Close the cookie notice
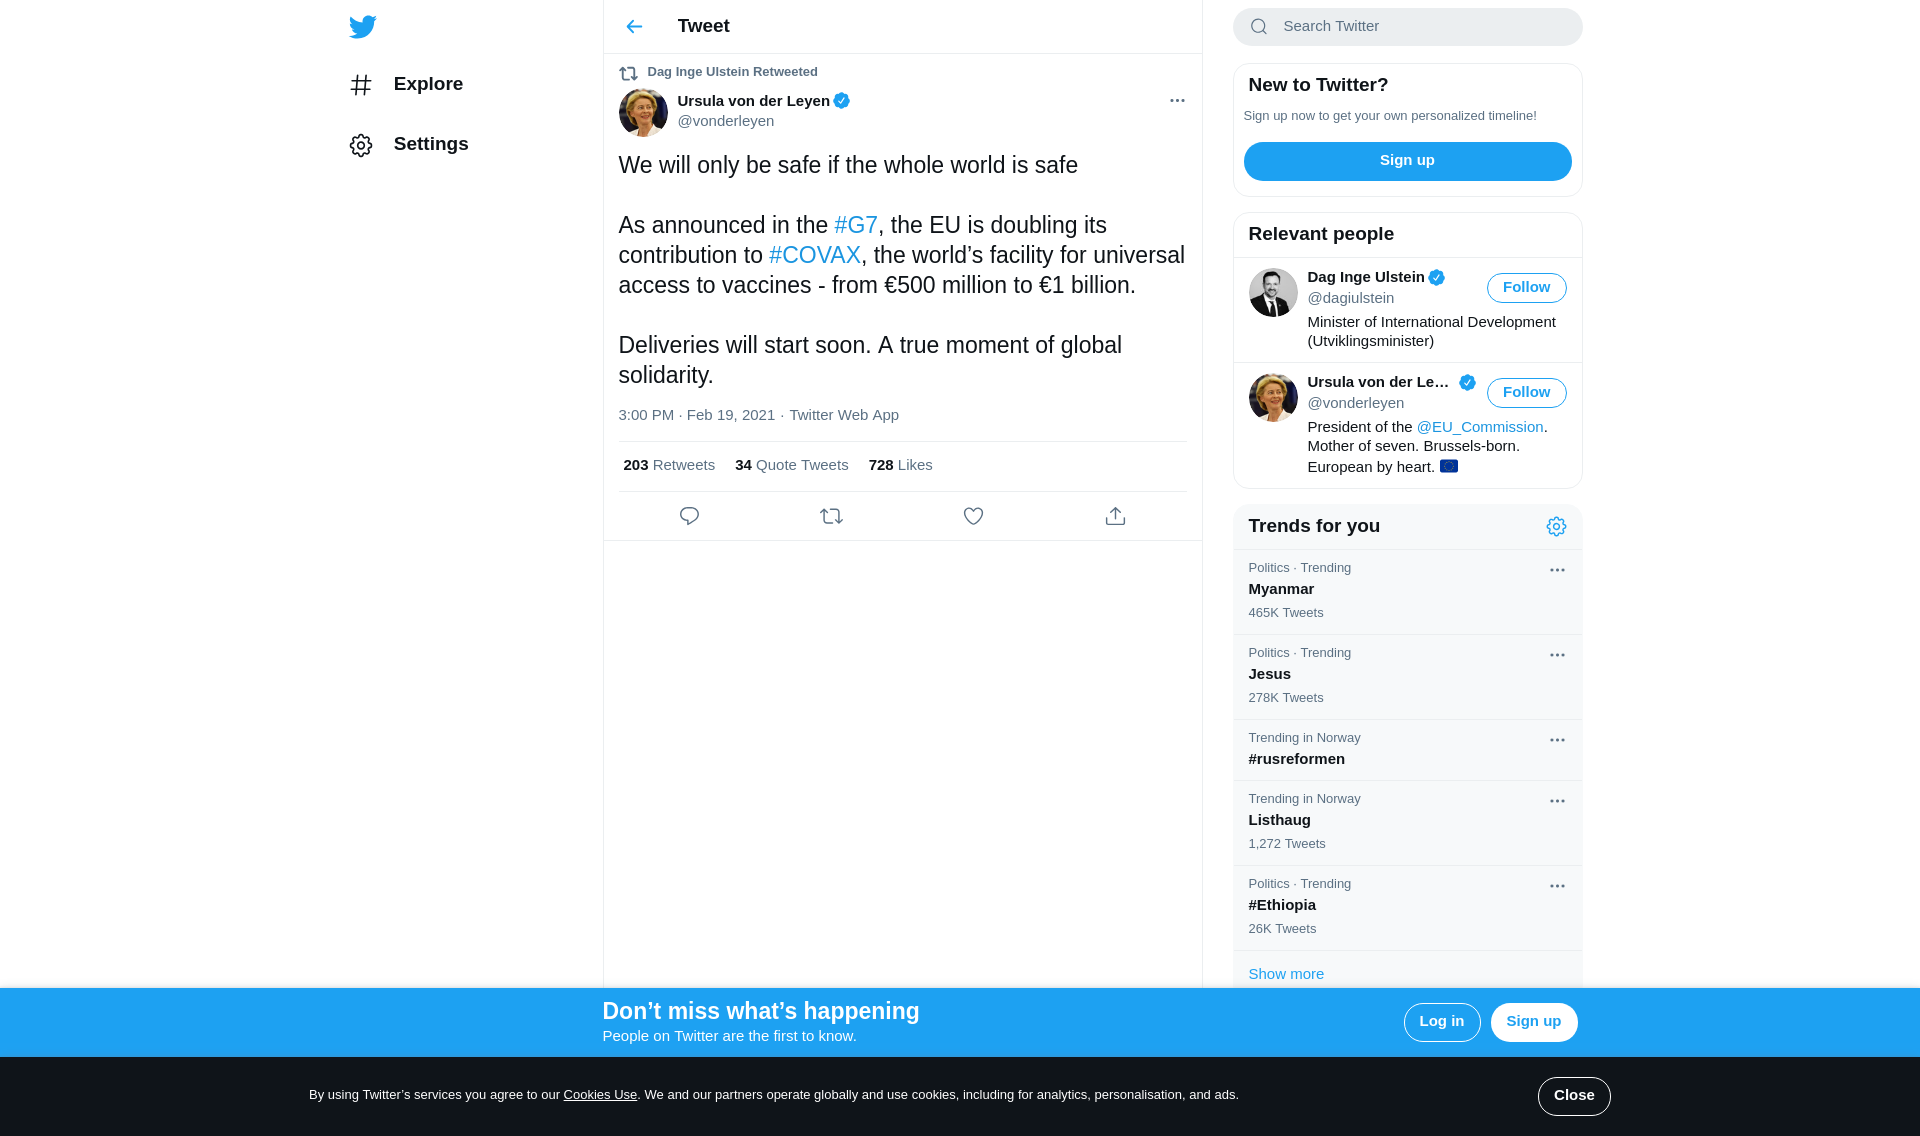 click(x=1573, y=1096)
